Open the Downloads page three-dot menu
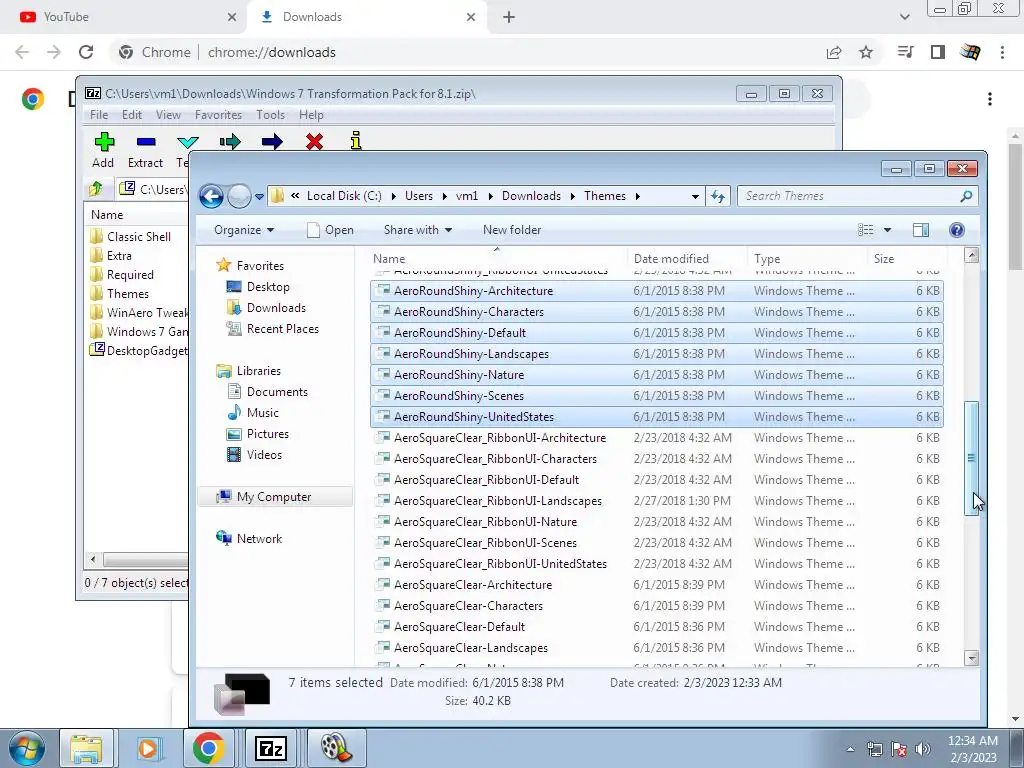The width and height of the screenshot is (1024, 768). click(990, 99)
